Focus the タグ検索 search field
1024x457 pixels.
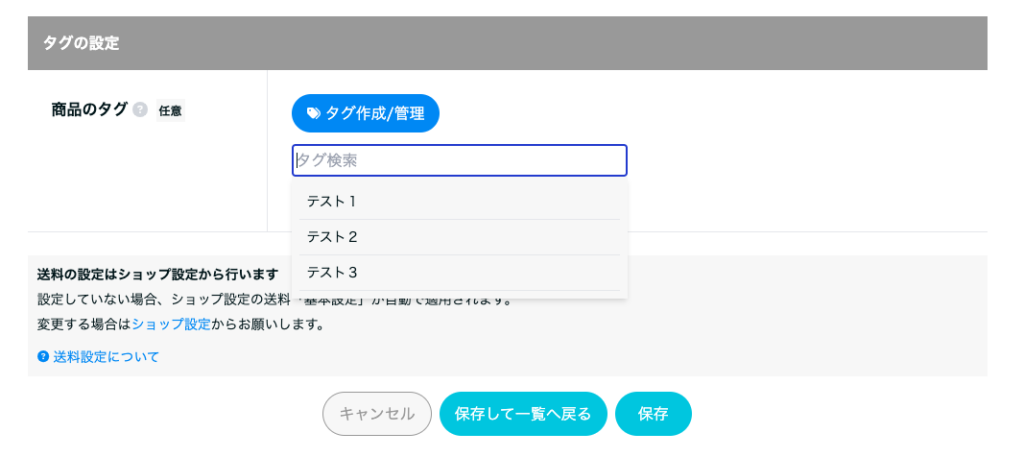tap(459, 160)
